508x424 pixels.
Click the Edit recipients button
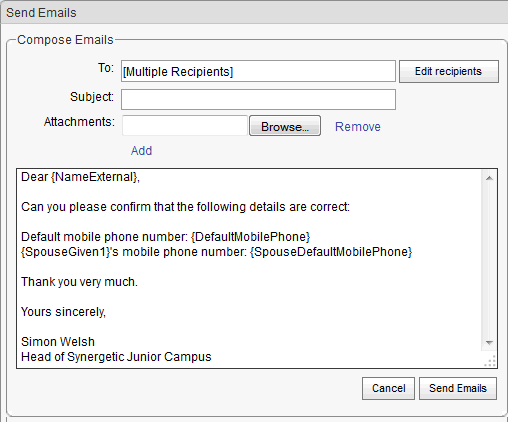(x=449, y=71)
